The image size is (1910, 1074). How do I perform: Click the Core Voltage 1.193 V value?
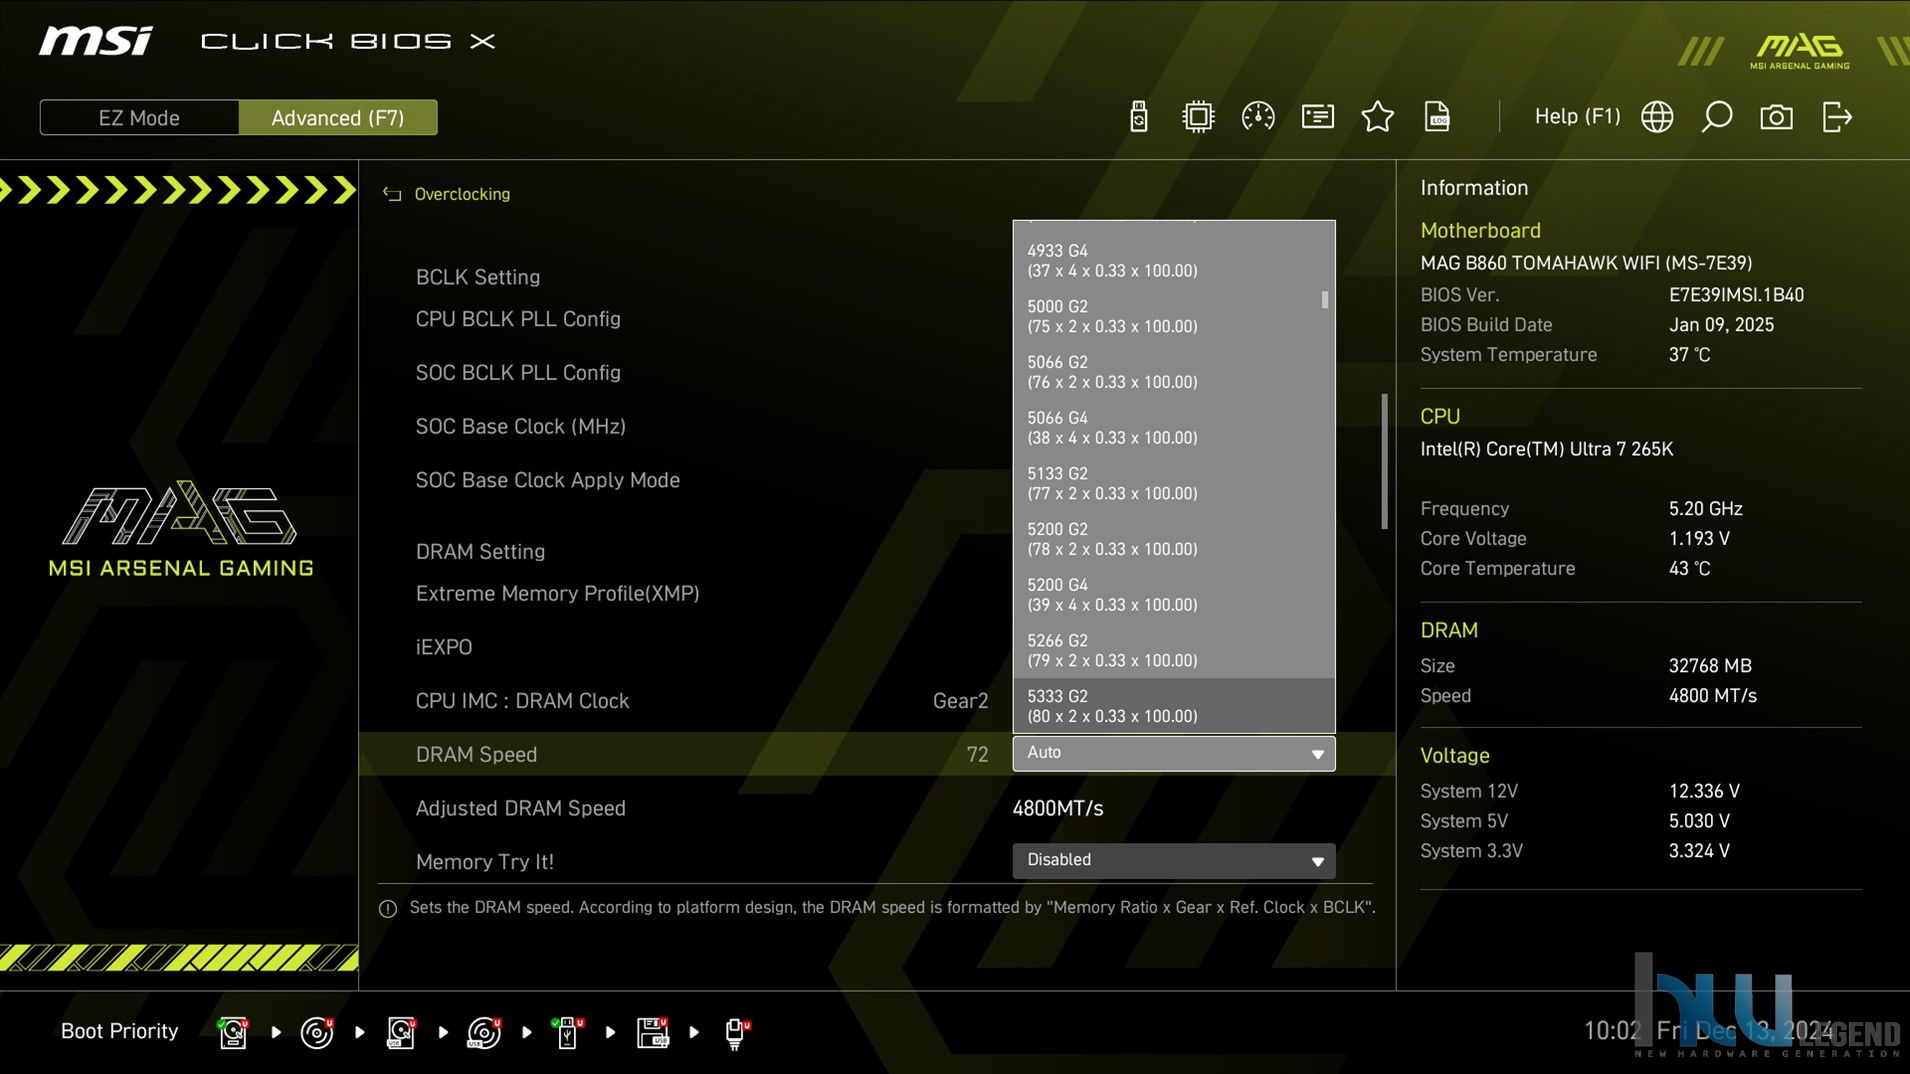click(x=1699, y=539)
